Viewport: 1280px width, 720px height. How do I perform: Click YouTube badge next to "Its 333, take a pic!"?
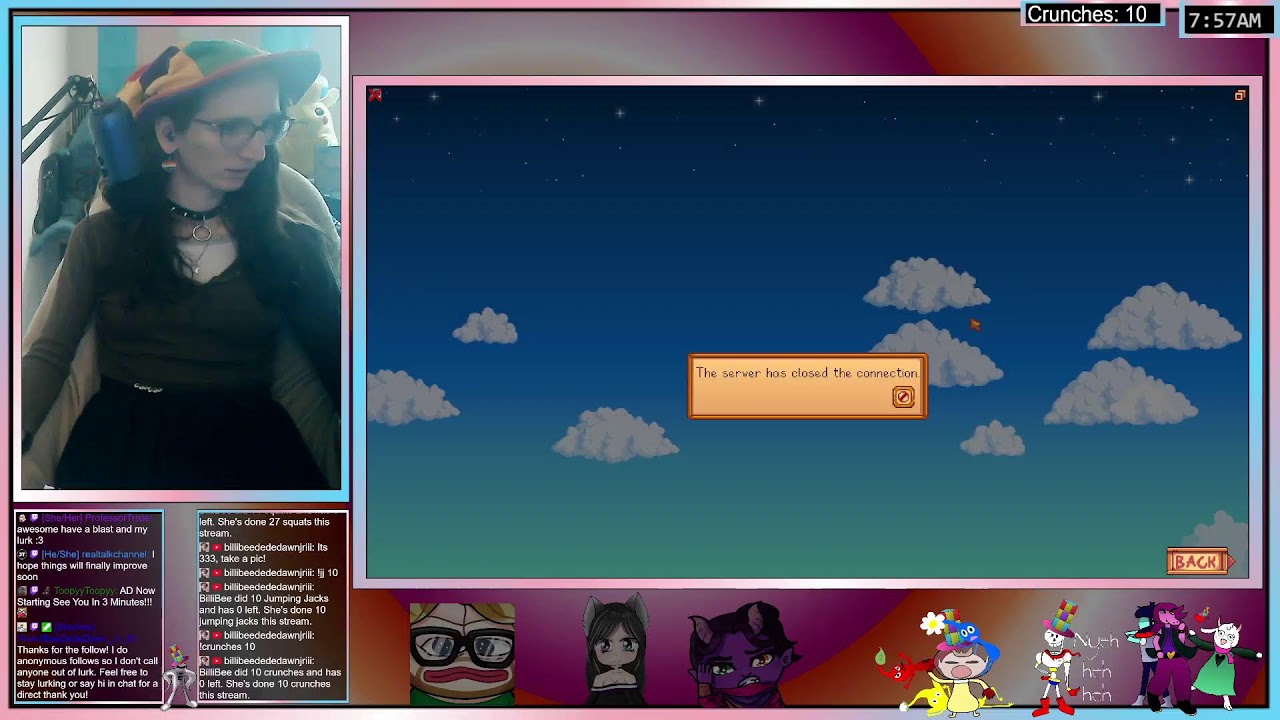coord(216,548)
